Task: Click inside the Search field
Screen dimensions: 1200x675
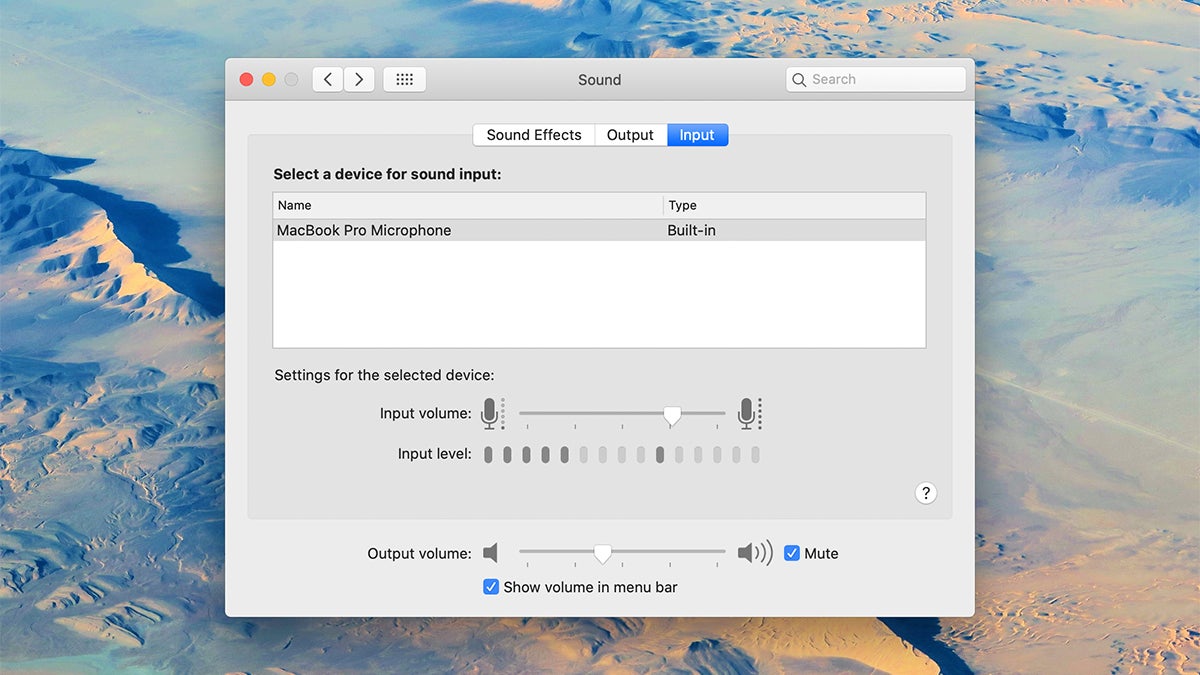Action: tap(875, 78)
